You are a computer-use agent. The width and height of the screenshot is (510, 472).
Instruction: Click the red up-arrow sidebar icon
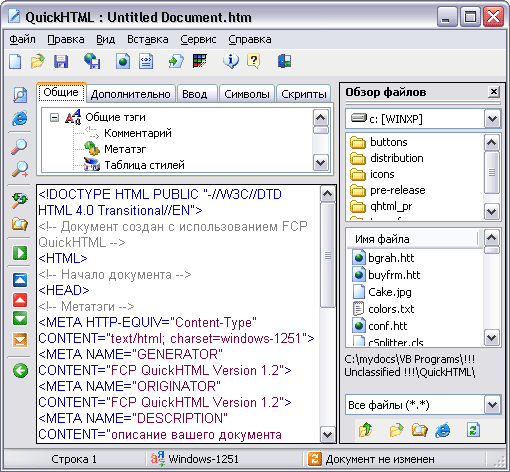[20, 300]
